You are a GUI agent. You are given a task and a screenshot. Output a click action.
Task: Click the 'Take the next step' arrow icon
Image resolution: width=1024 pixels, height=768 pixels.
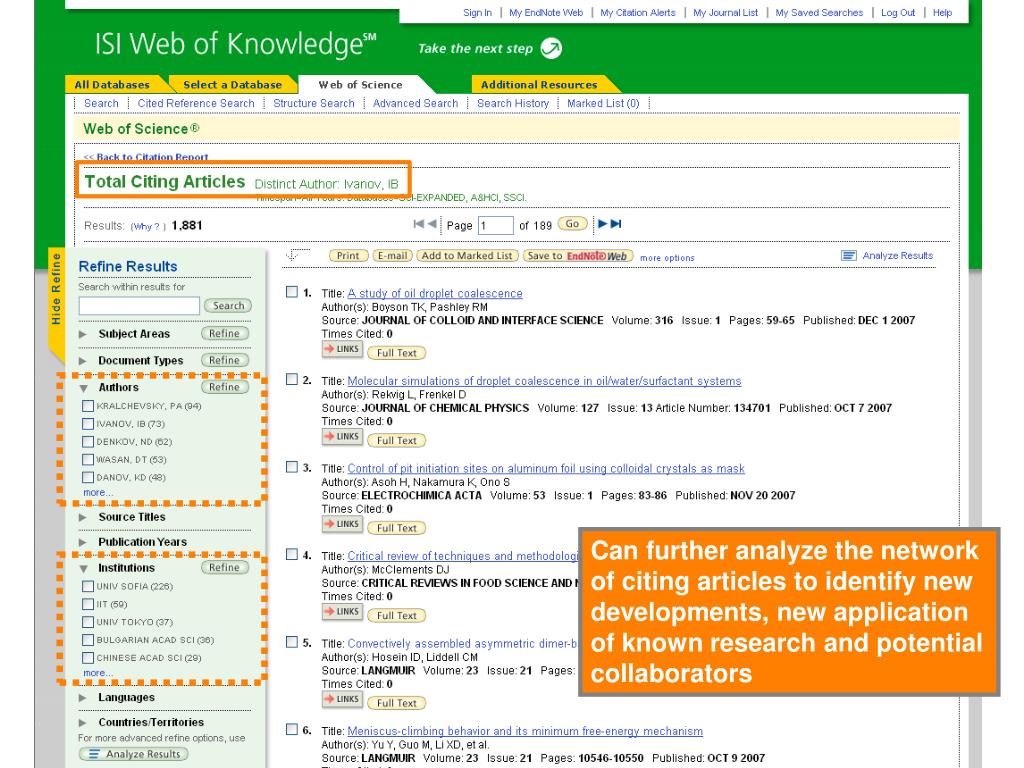click(551, 48)
